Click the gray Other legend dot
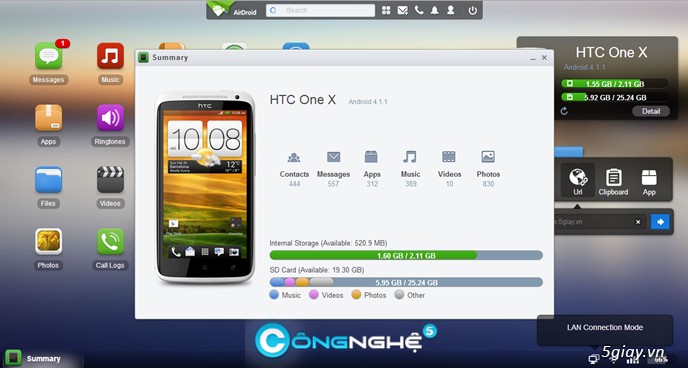 399,295
